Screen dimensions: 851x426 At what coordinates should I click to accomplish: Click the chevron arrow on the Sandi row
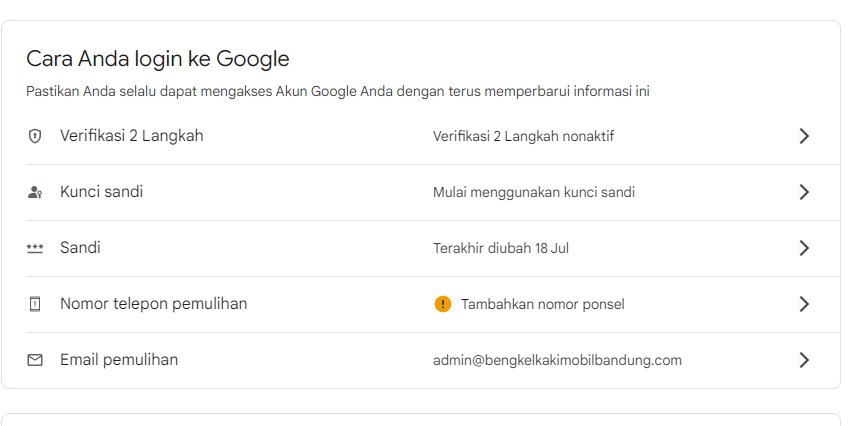tap(804, 248)
